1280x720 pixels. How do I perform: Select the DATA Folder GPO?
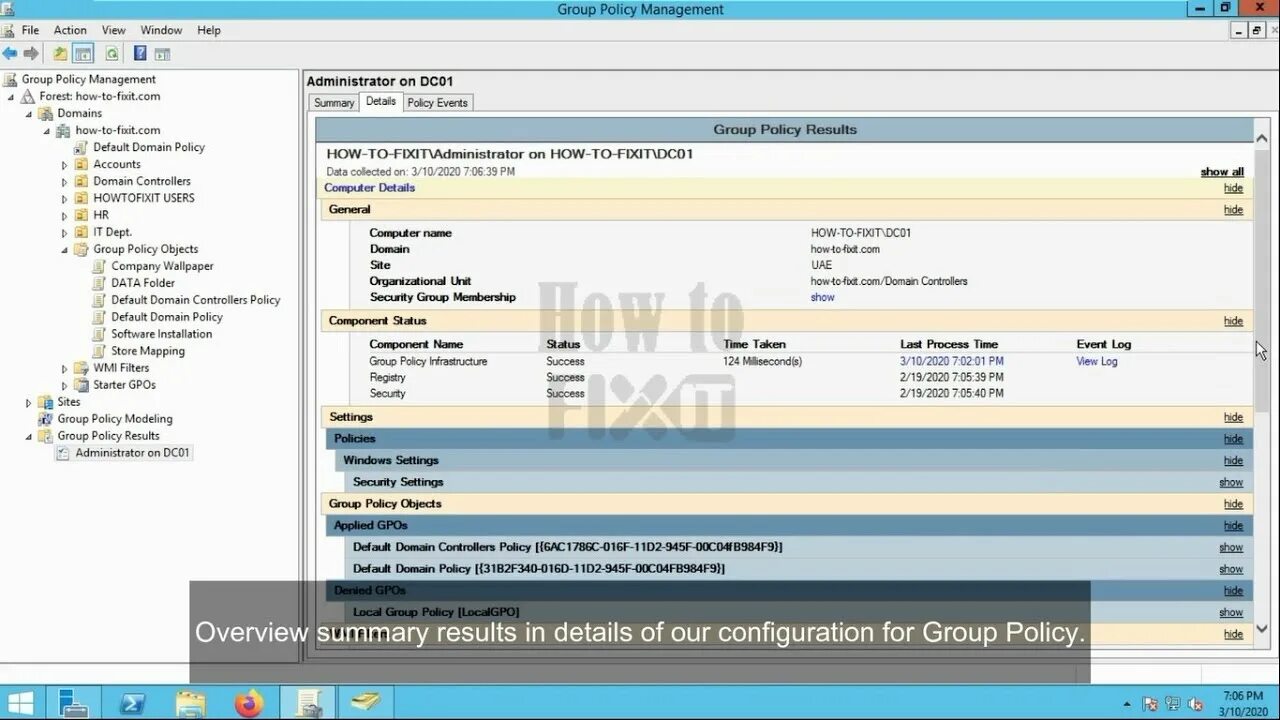pos(142,283)
